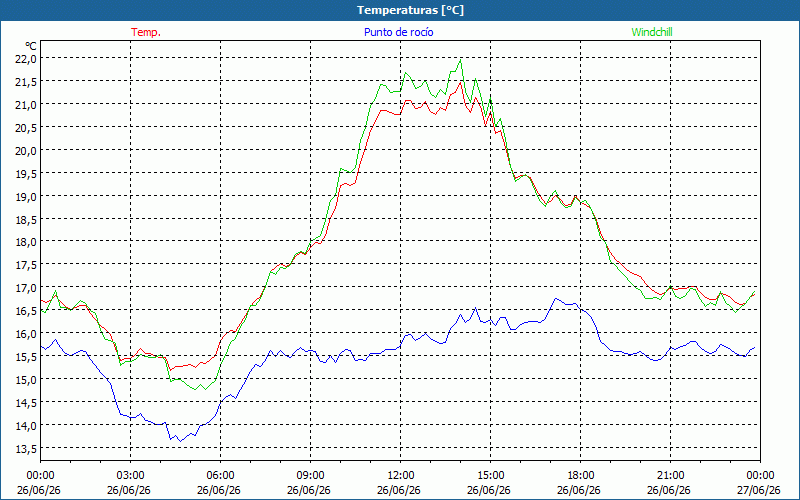Screen dimensions: 800x500
Task: Click the 16,0 y-axis label
Action: (26, 334)
